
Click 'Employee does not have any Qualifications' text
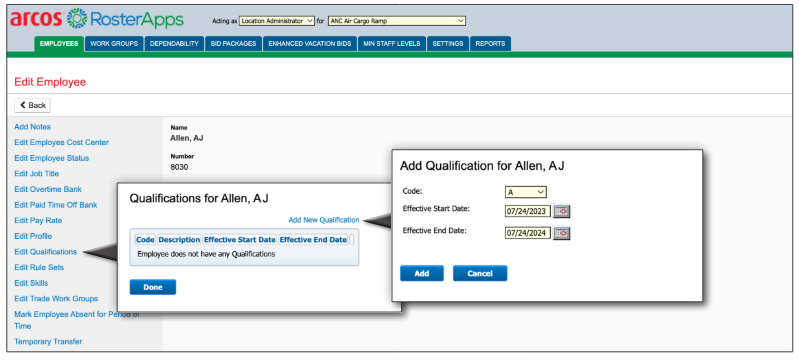tap(206, 253)
